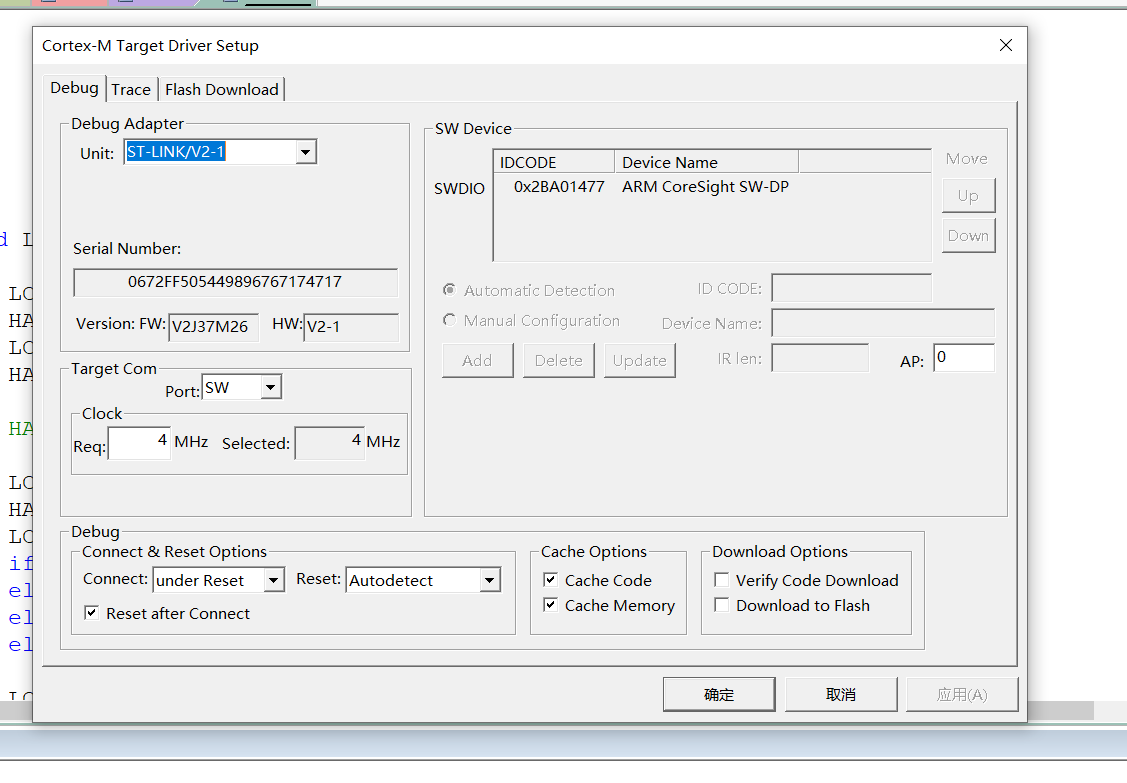Click the Update button
Image resolution: width=1127 pixels, height=783 pixels.
click(640, 360)
